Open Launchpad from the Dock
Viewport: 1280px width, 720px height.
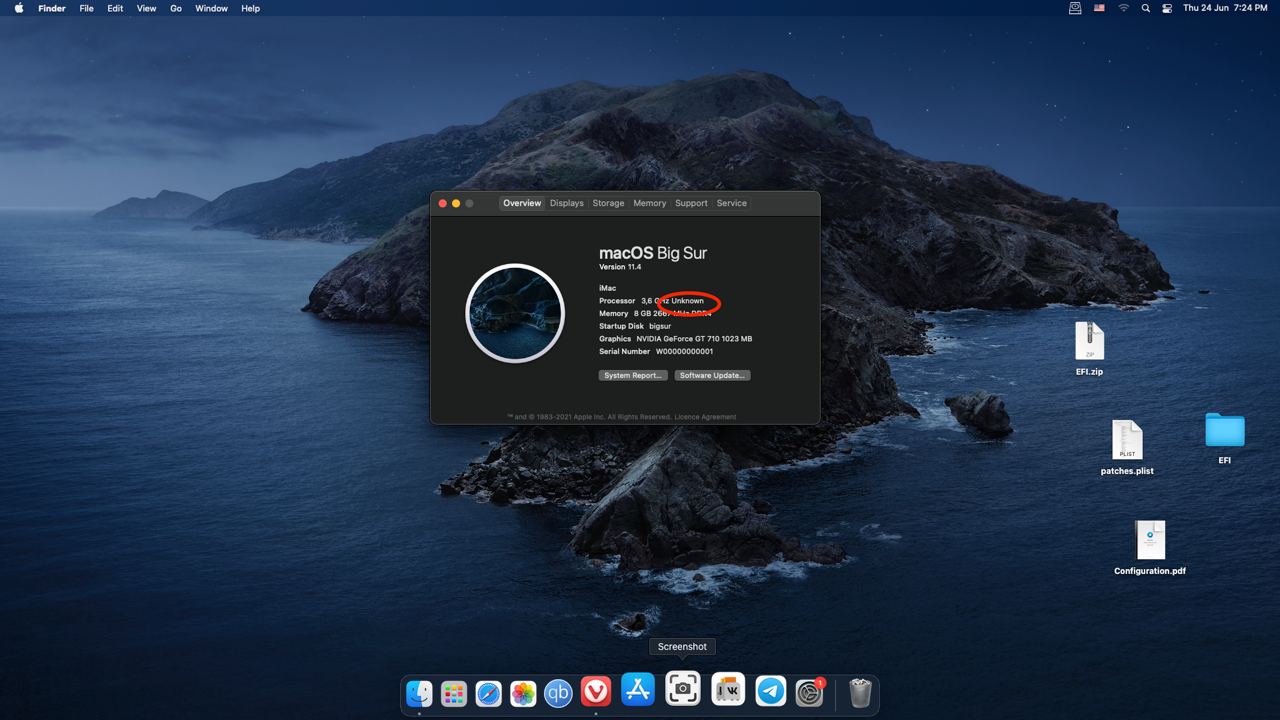(x=454, y=693)
